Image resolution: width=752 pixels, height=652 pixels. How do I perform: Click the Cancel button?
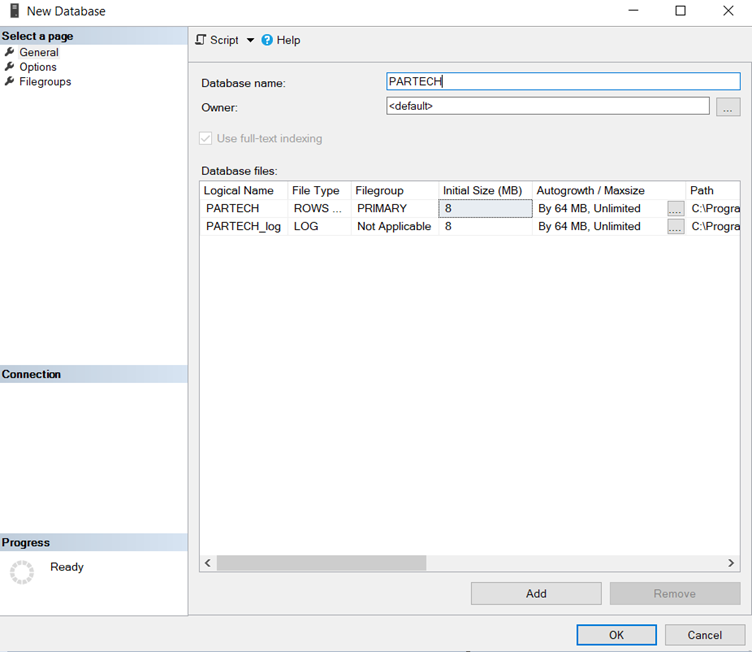click(x=705, y=635)
